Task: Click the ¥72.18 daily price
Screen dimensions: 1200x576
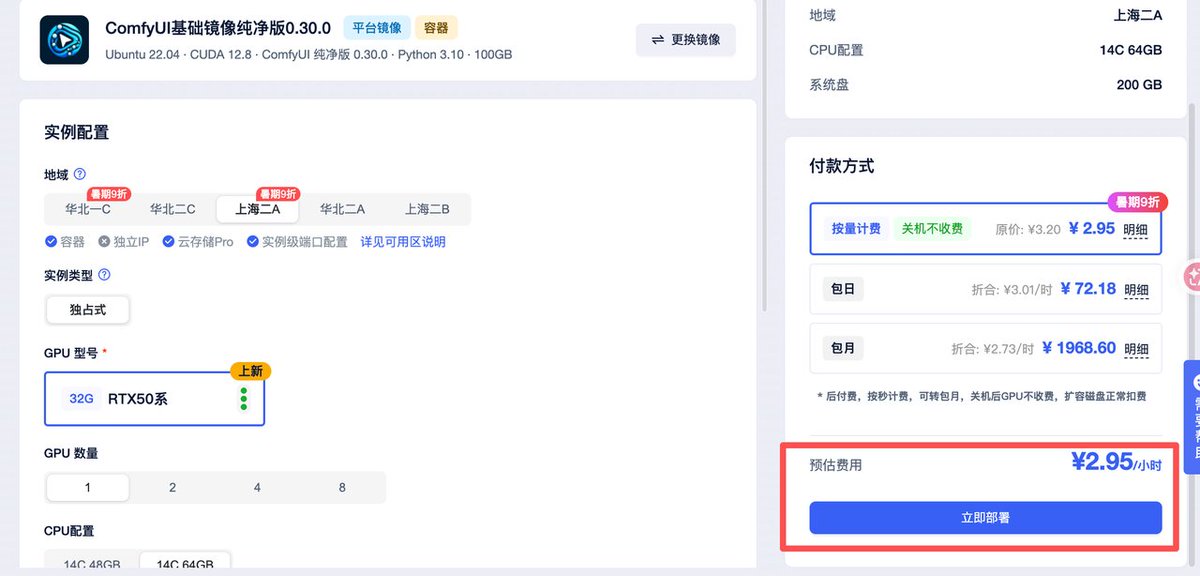Action: click(x=1088, y=289)
